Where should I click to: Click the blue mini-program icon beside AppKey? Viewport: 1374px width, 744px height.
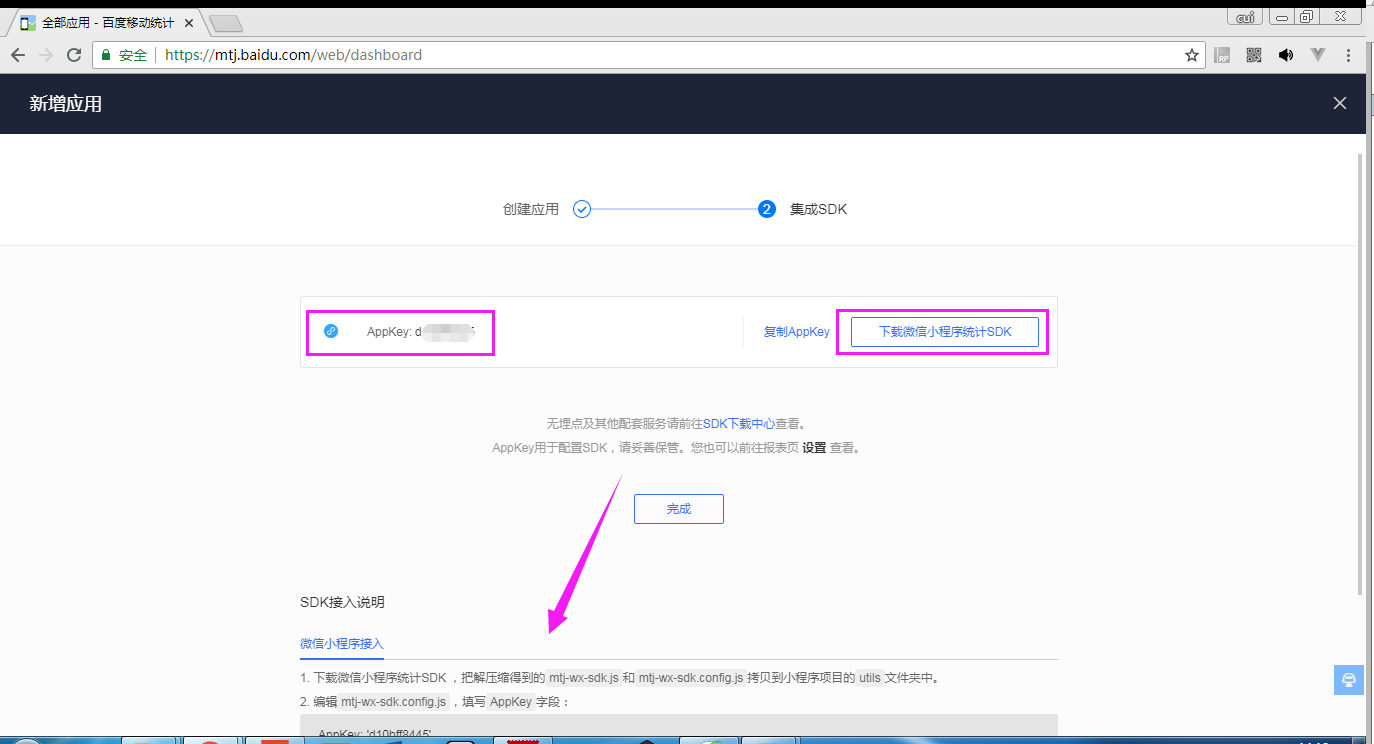pos(331,331)
